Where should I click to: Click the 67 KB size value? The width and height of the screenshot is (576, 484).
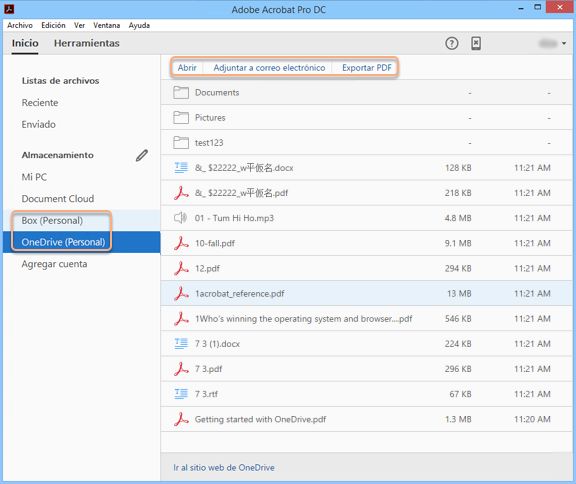tap(460, 394)
